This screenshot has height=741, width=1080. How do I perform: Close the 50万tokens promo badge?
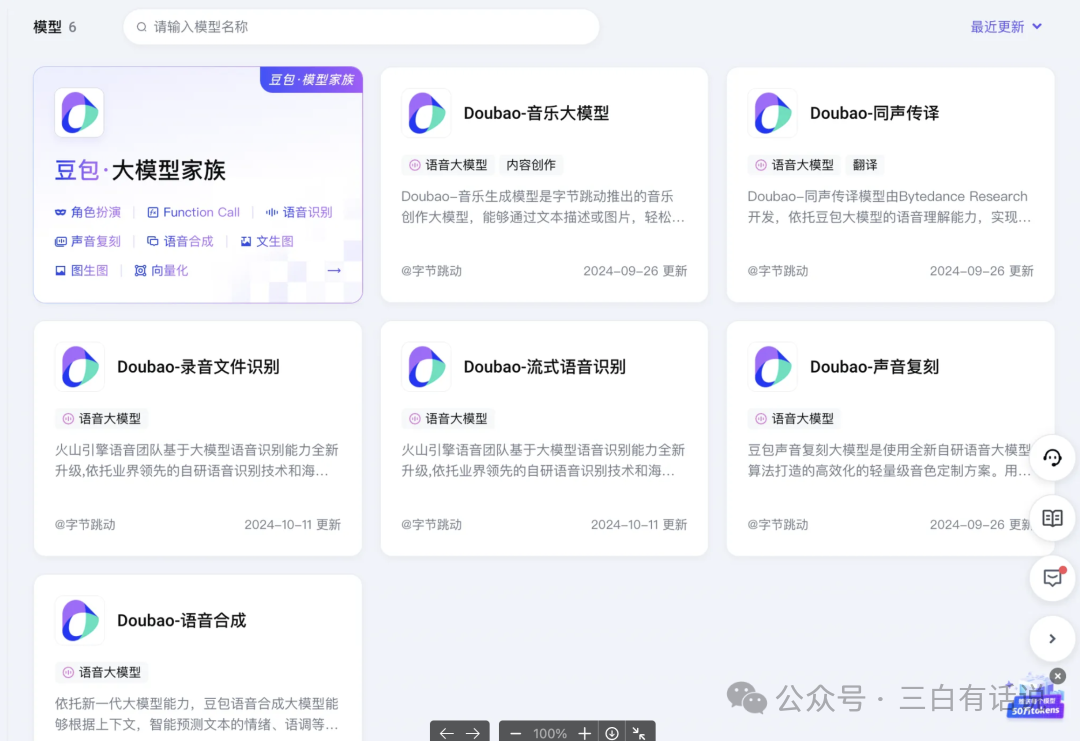click(1058, 676)
